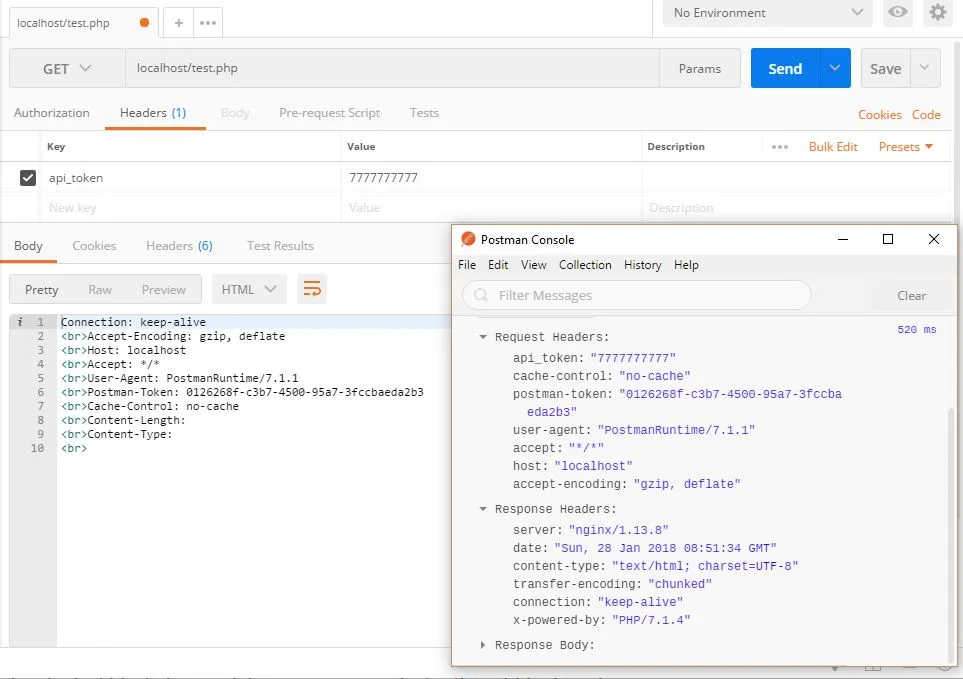963x679 pixels.
Task: Click the user-agent: "PostmanRuntime/7.1.1" console line
Action: pos(634,430)
